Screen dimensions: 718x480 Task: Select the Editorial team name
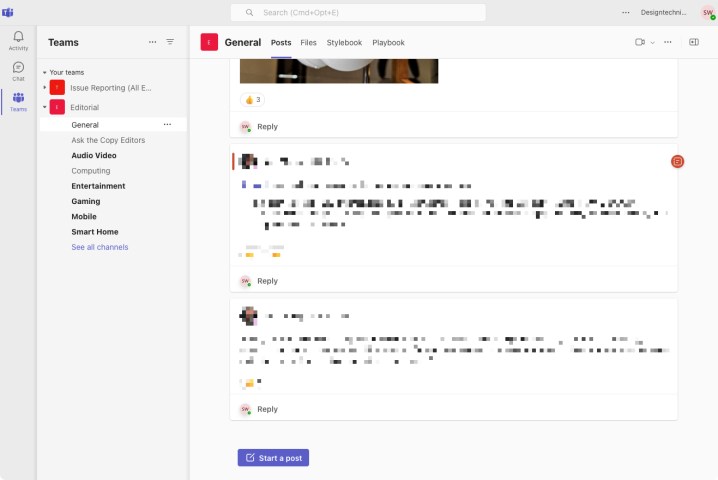(85, 107)
